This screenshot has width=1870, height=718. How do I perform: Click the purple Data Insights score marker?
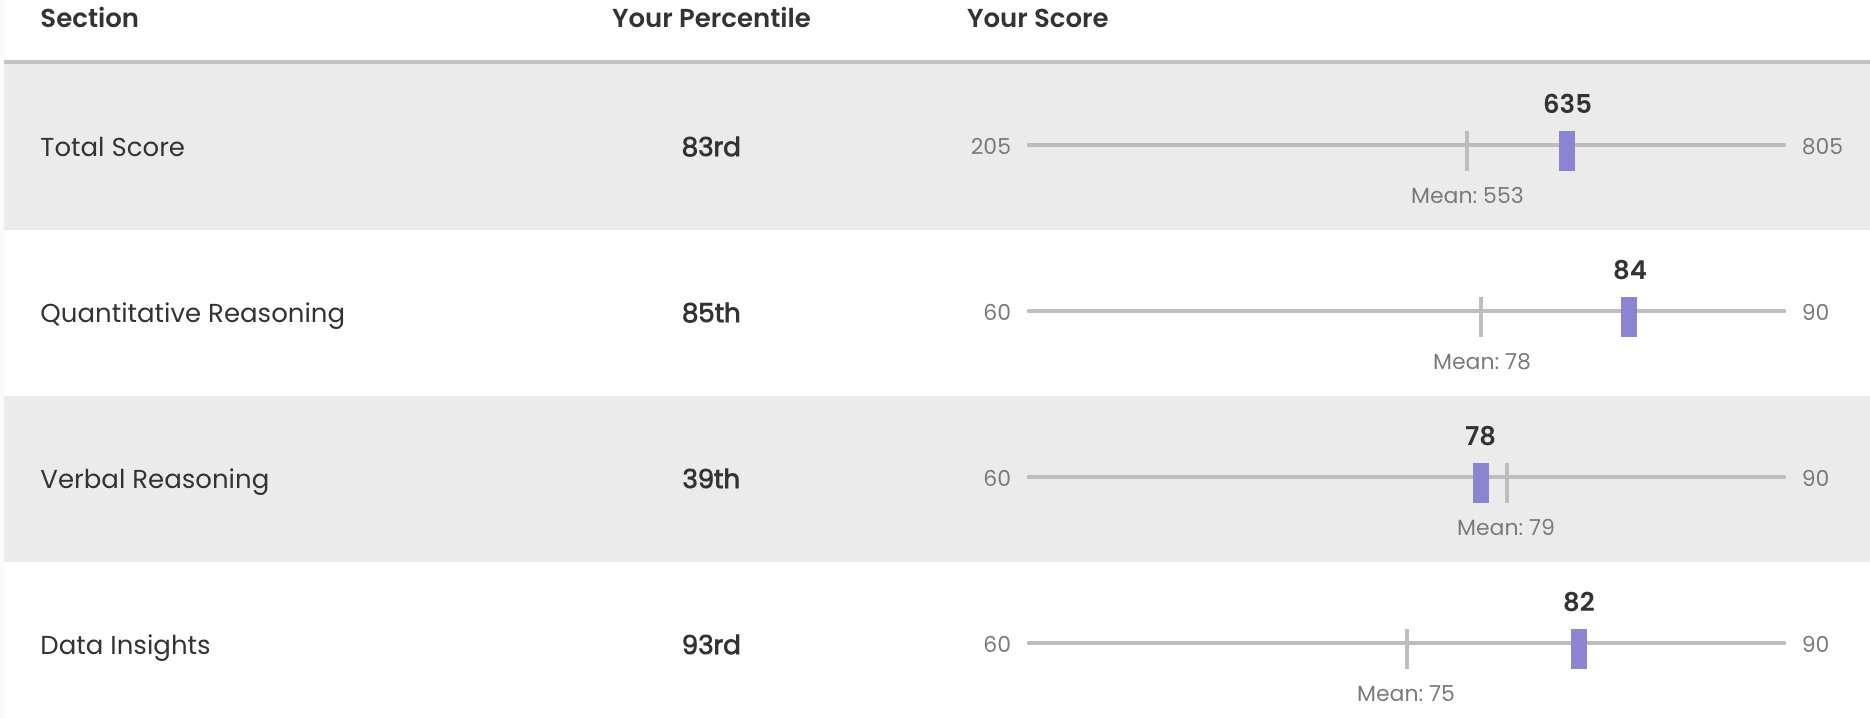click(x=1579, y=649)
